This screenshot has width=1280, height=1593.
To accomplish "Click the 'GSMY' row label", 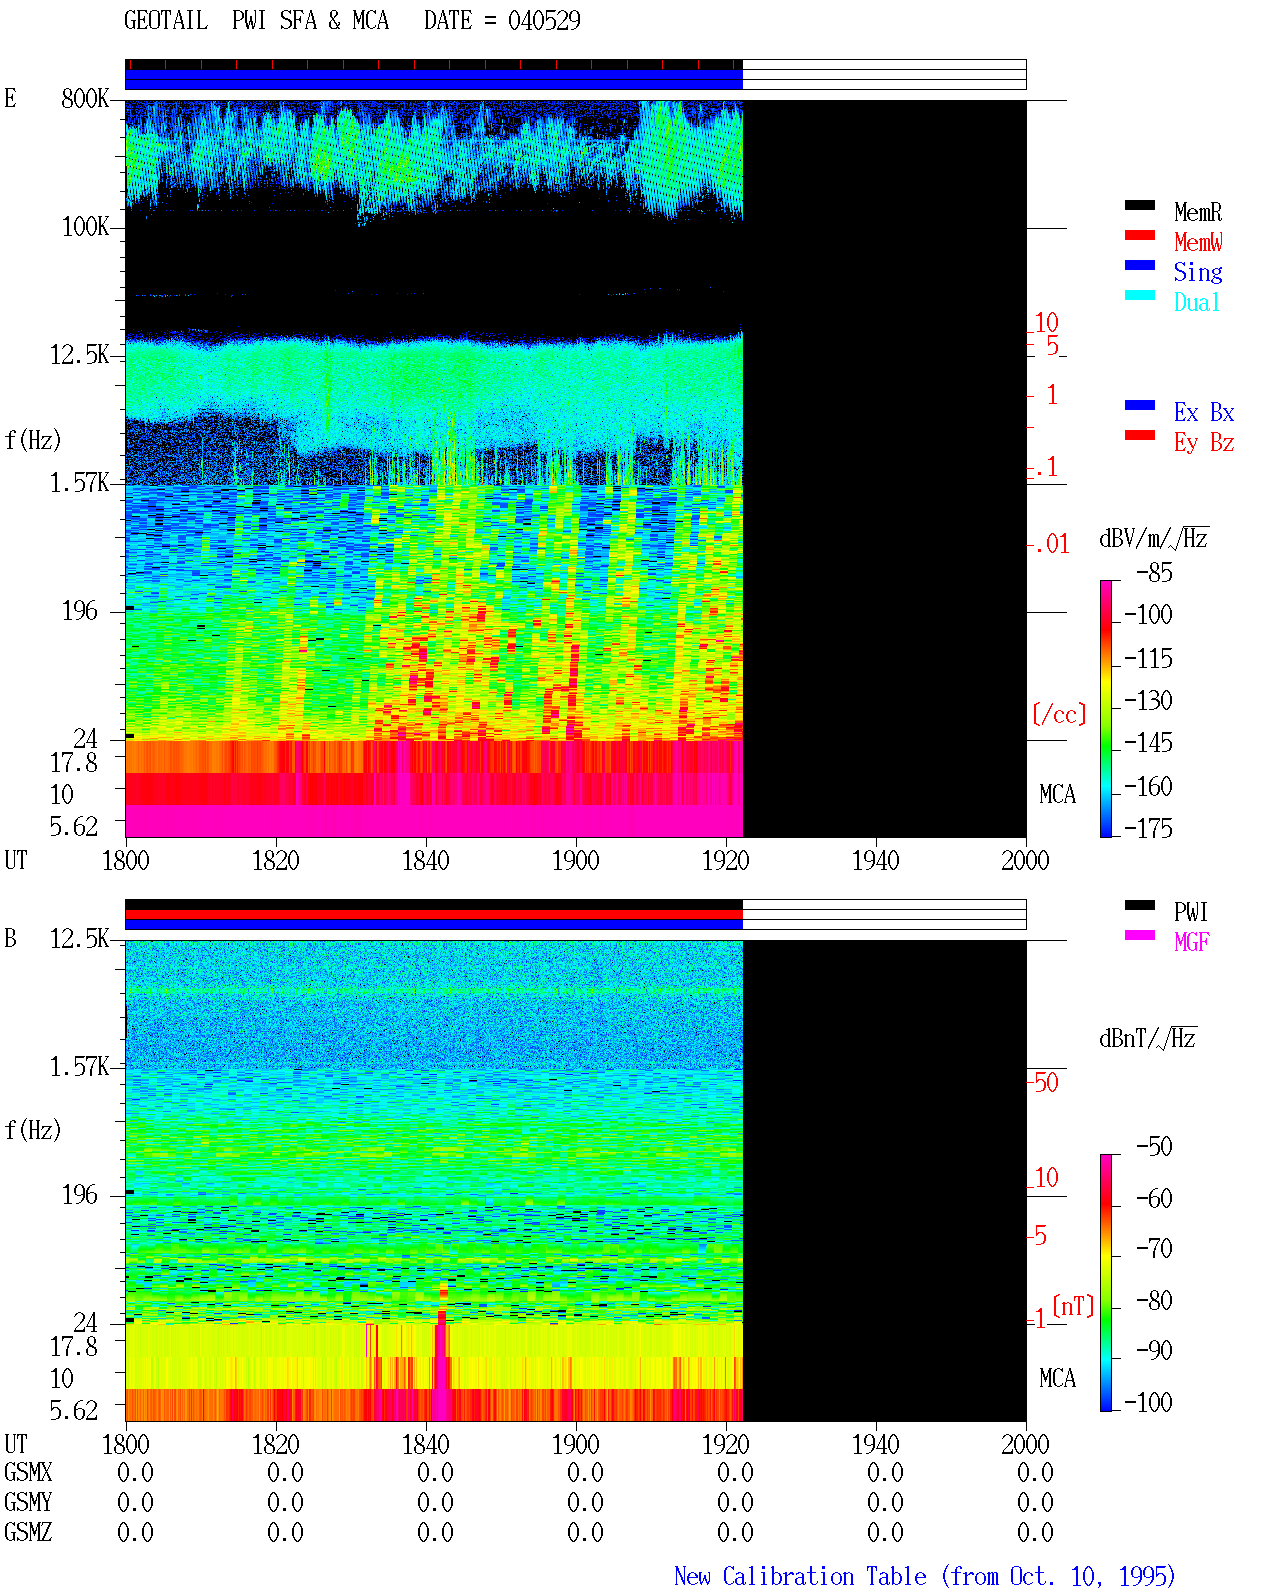I will pyautogui.click(x=28, y=1502).
